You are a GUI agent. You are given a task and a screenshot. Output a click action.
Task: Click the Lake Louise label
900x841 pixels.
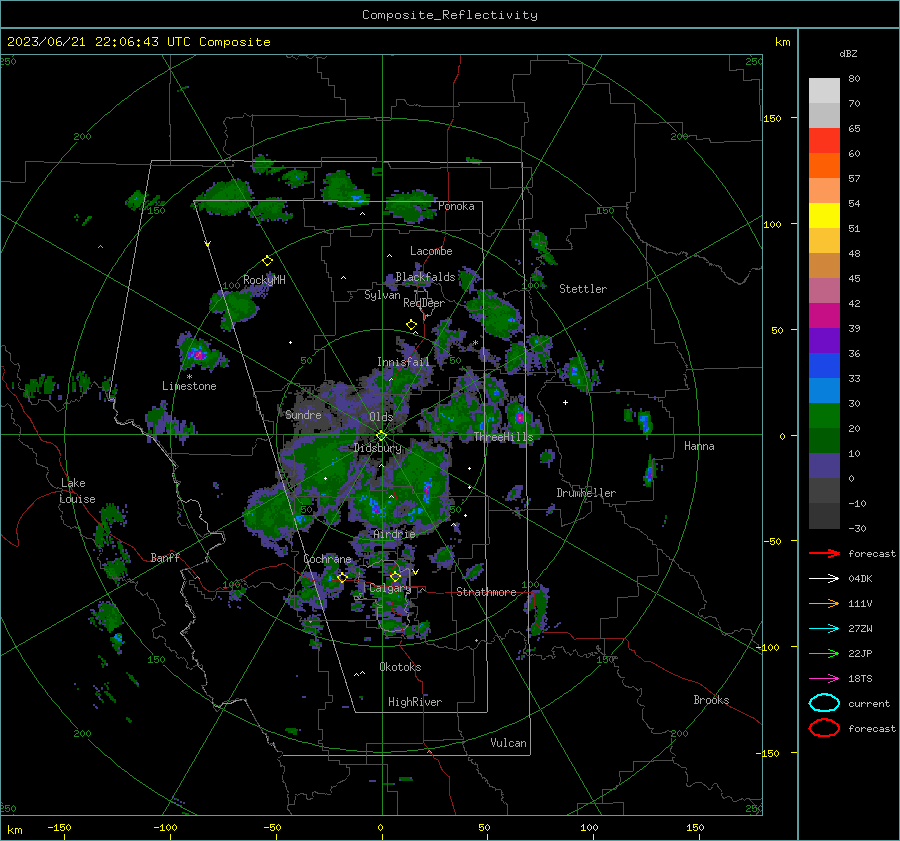tap(77, 491)
